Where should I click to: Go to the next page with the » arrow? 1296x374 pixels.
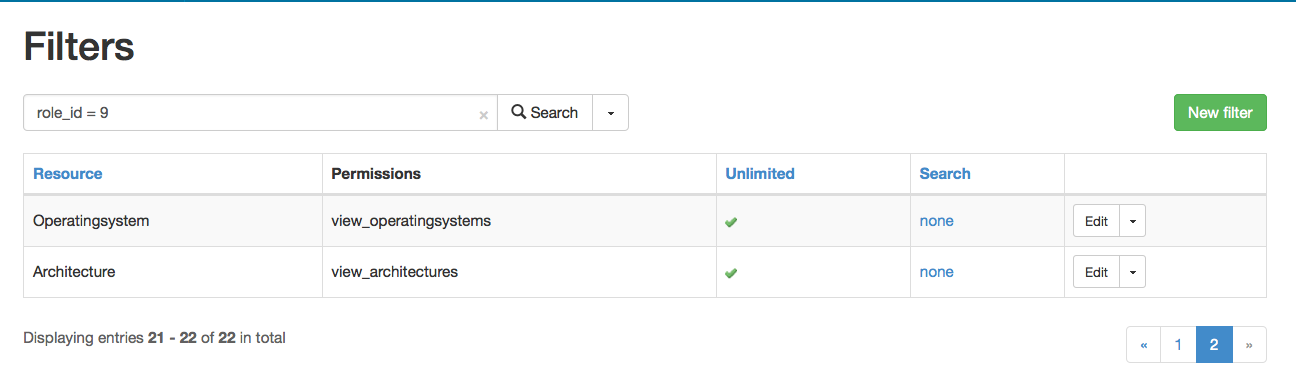[1250, 345]
